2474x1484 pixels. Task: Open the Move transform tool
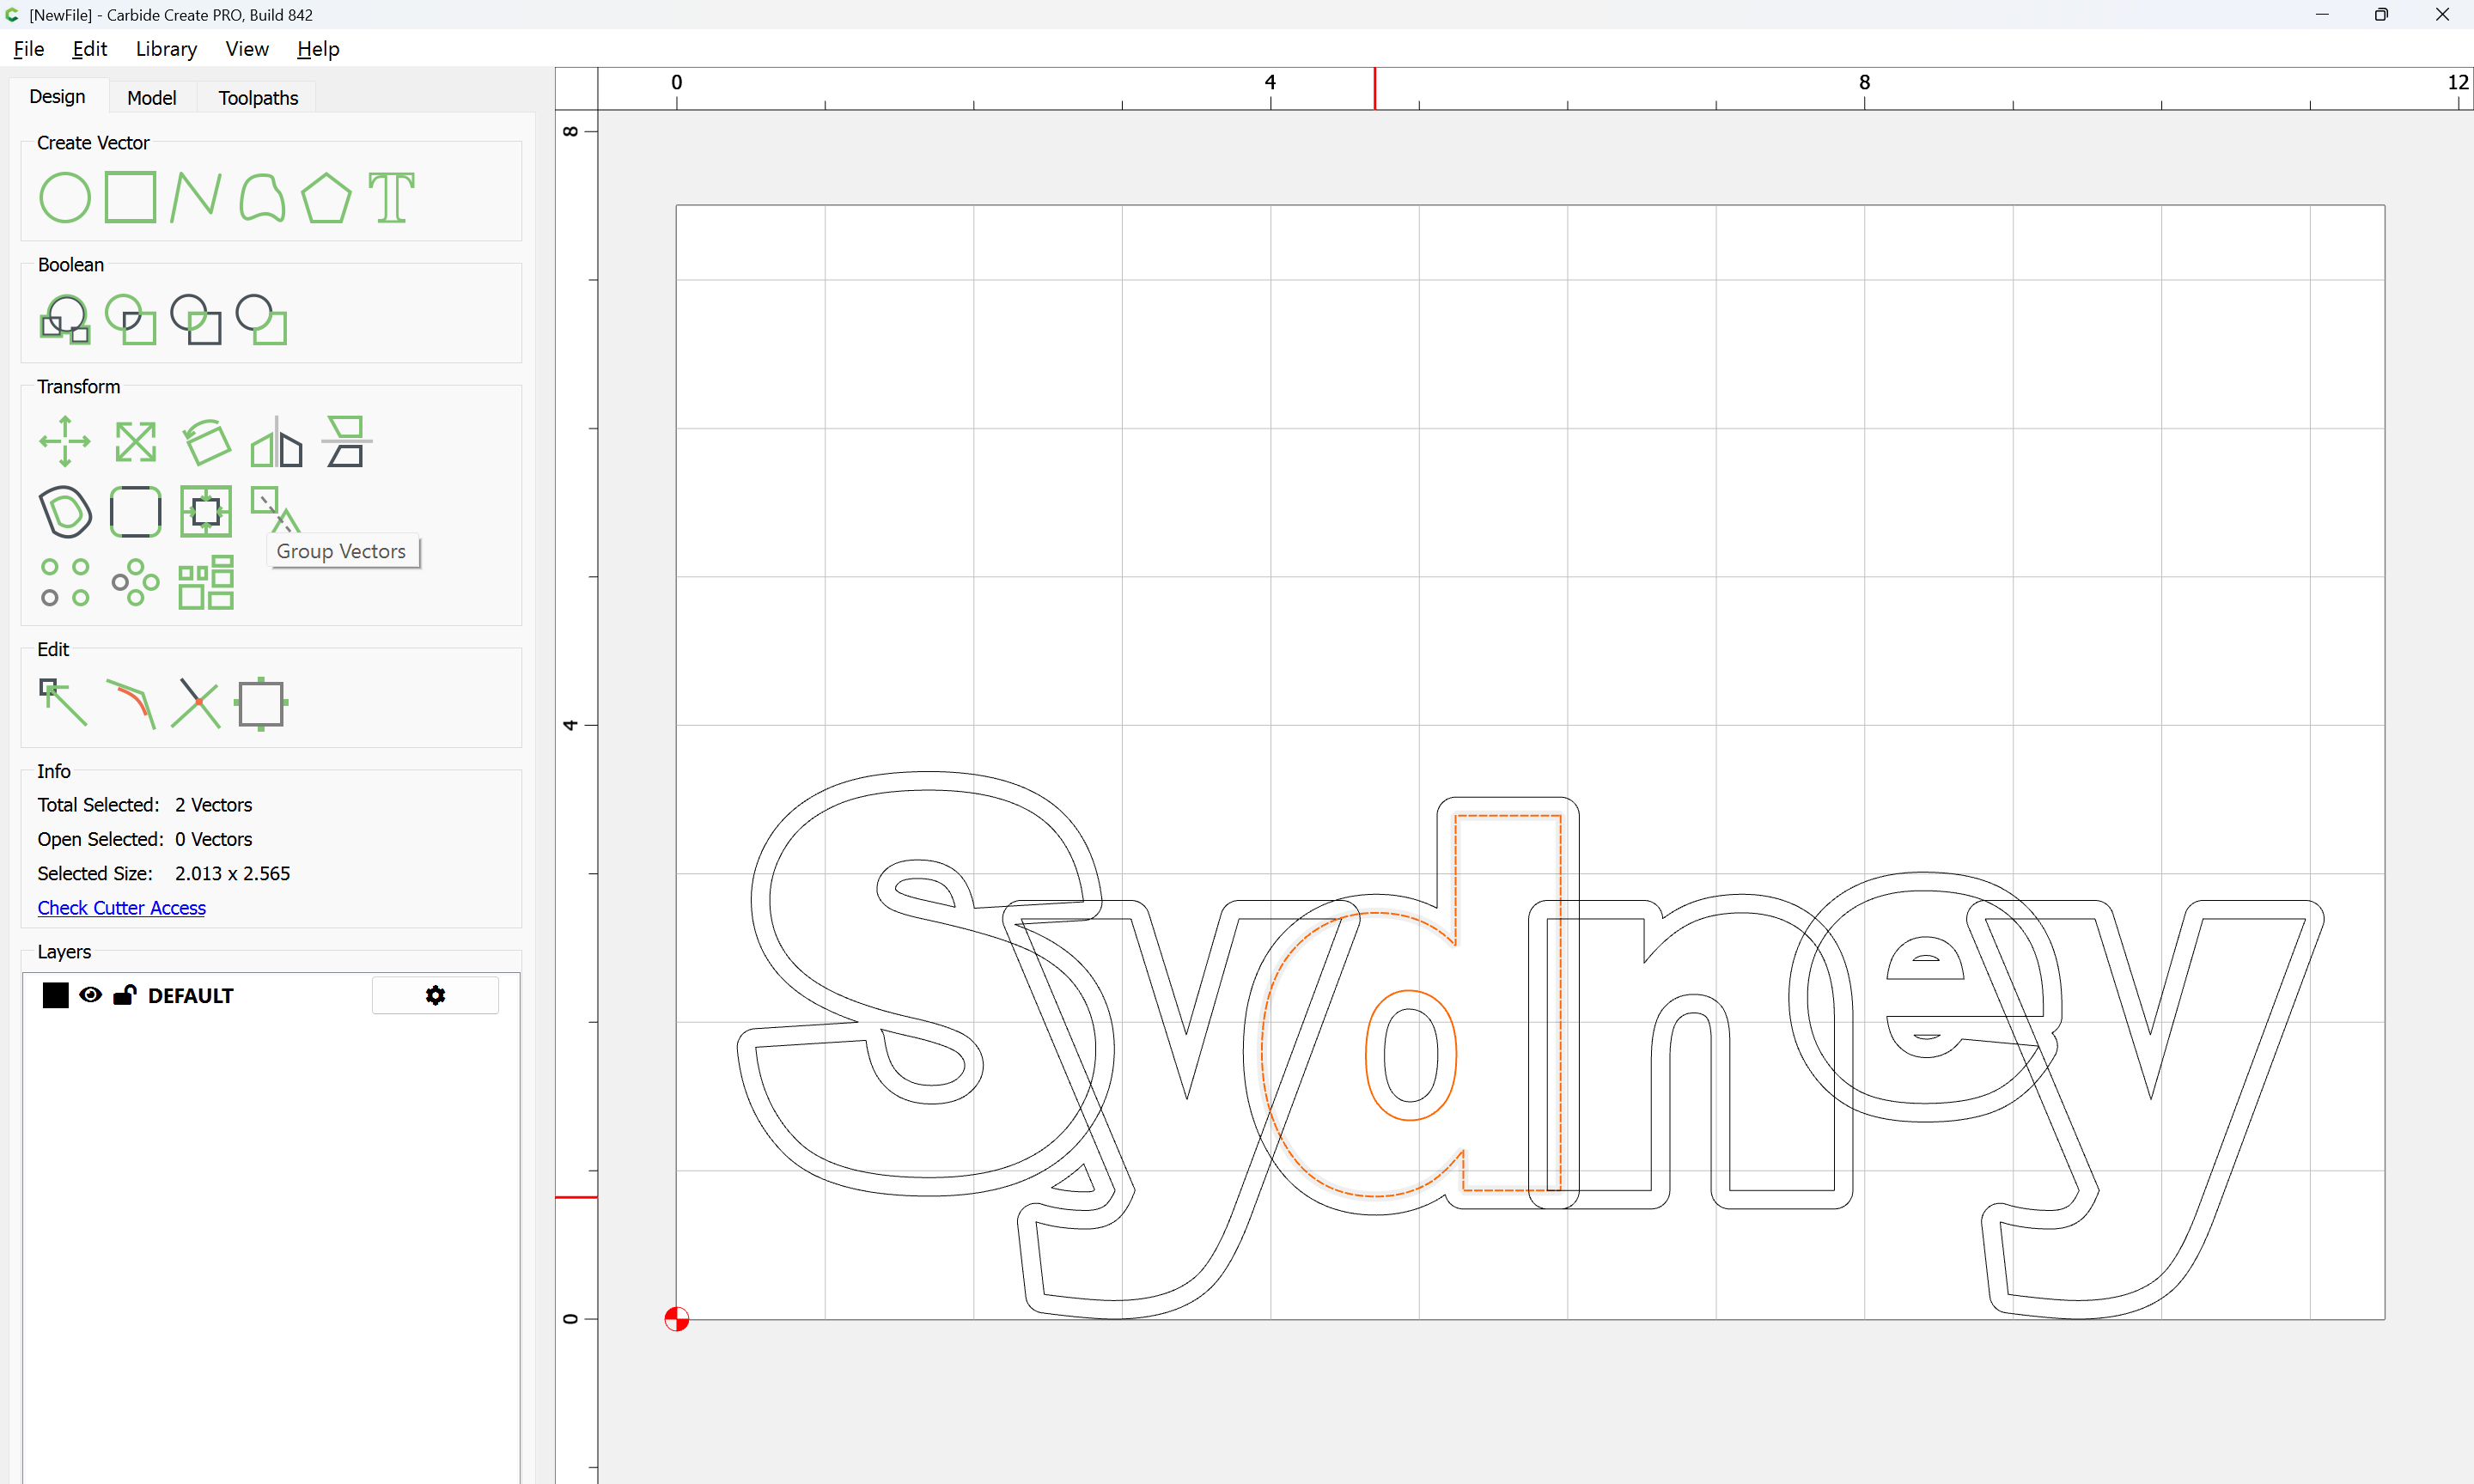65,441
